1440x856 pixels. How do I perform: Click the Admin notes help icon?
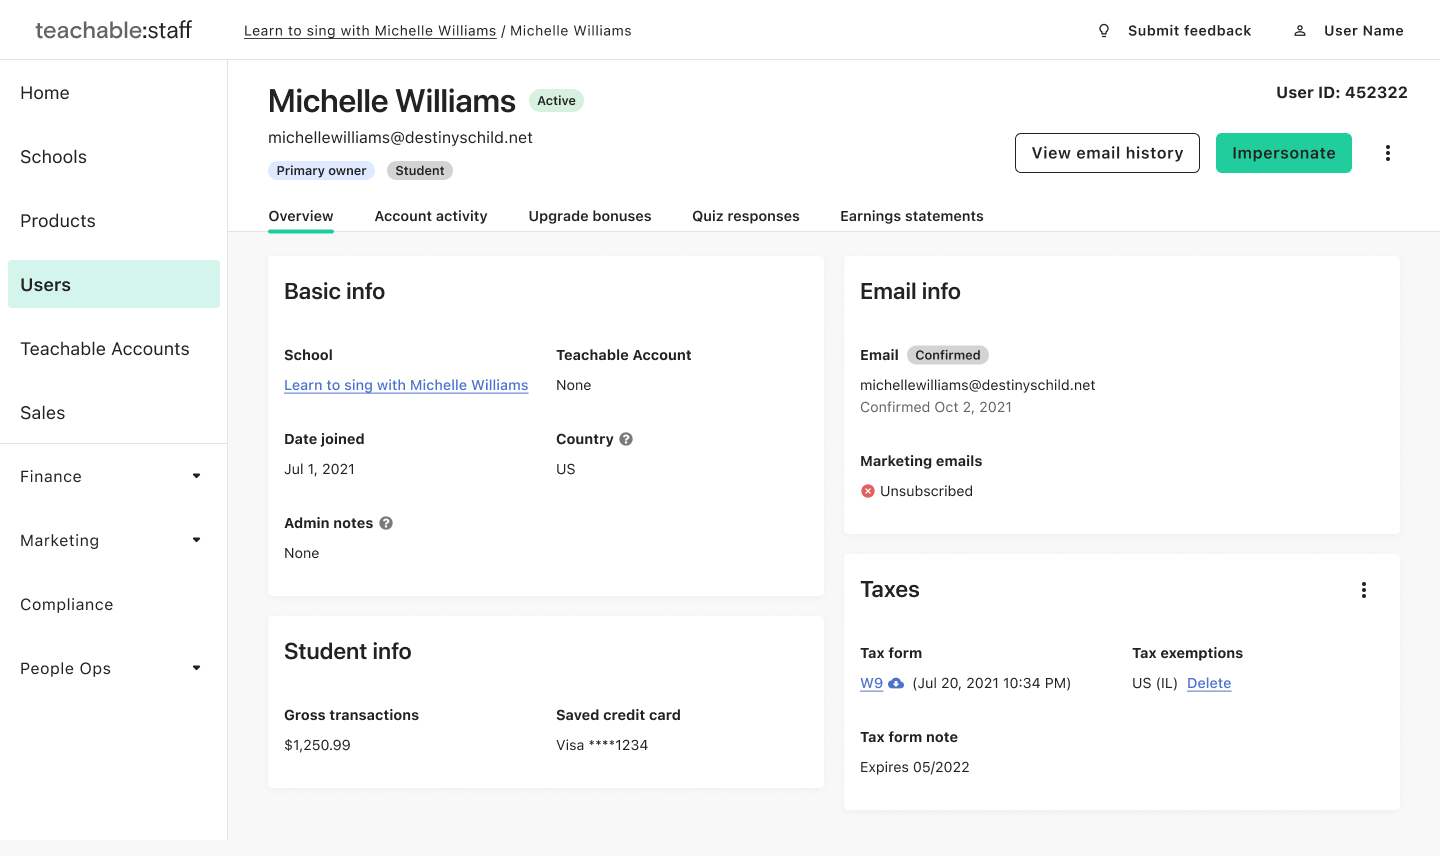[x=386, y=523]
